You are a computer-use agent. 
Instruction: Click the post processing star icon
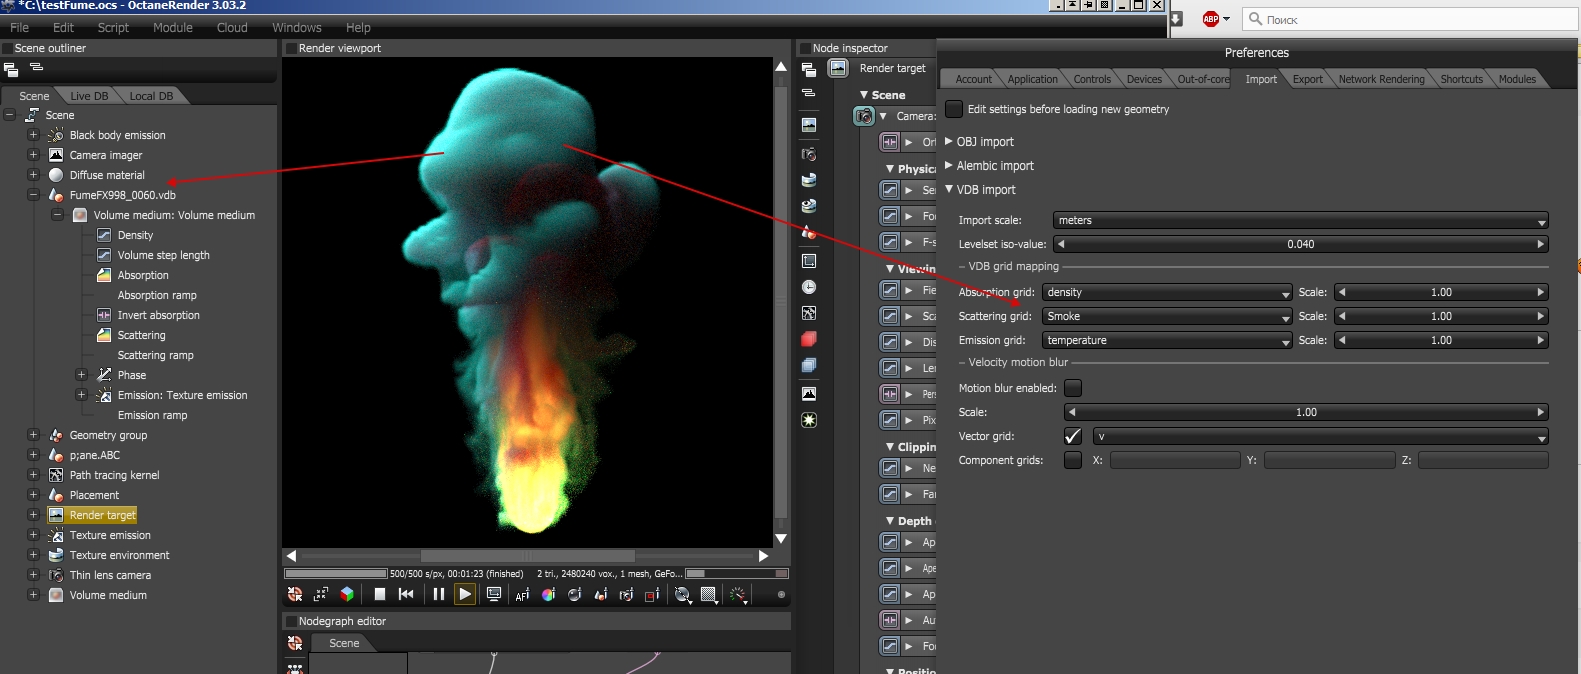809,420
